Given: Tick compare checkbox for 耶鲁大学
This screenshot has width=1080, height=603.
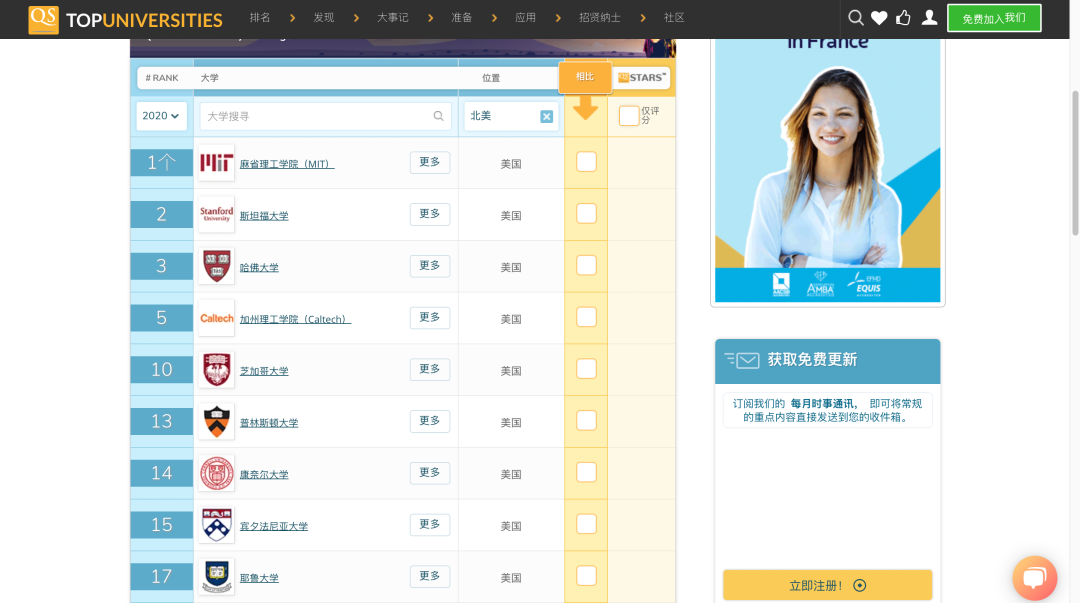Looking at the screenshot, I should (586, 575).
